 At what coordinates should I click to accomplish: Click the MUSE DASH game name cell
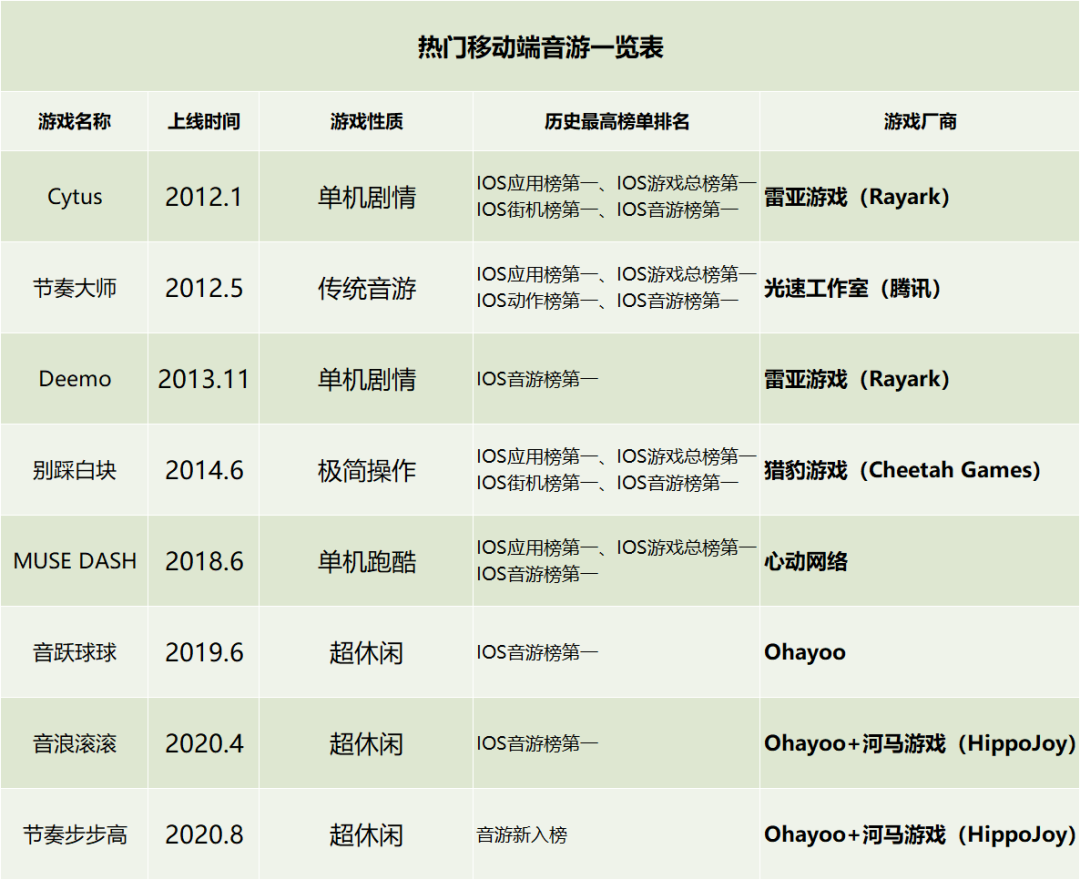tap(74, 561)
